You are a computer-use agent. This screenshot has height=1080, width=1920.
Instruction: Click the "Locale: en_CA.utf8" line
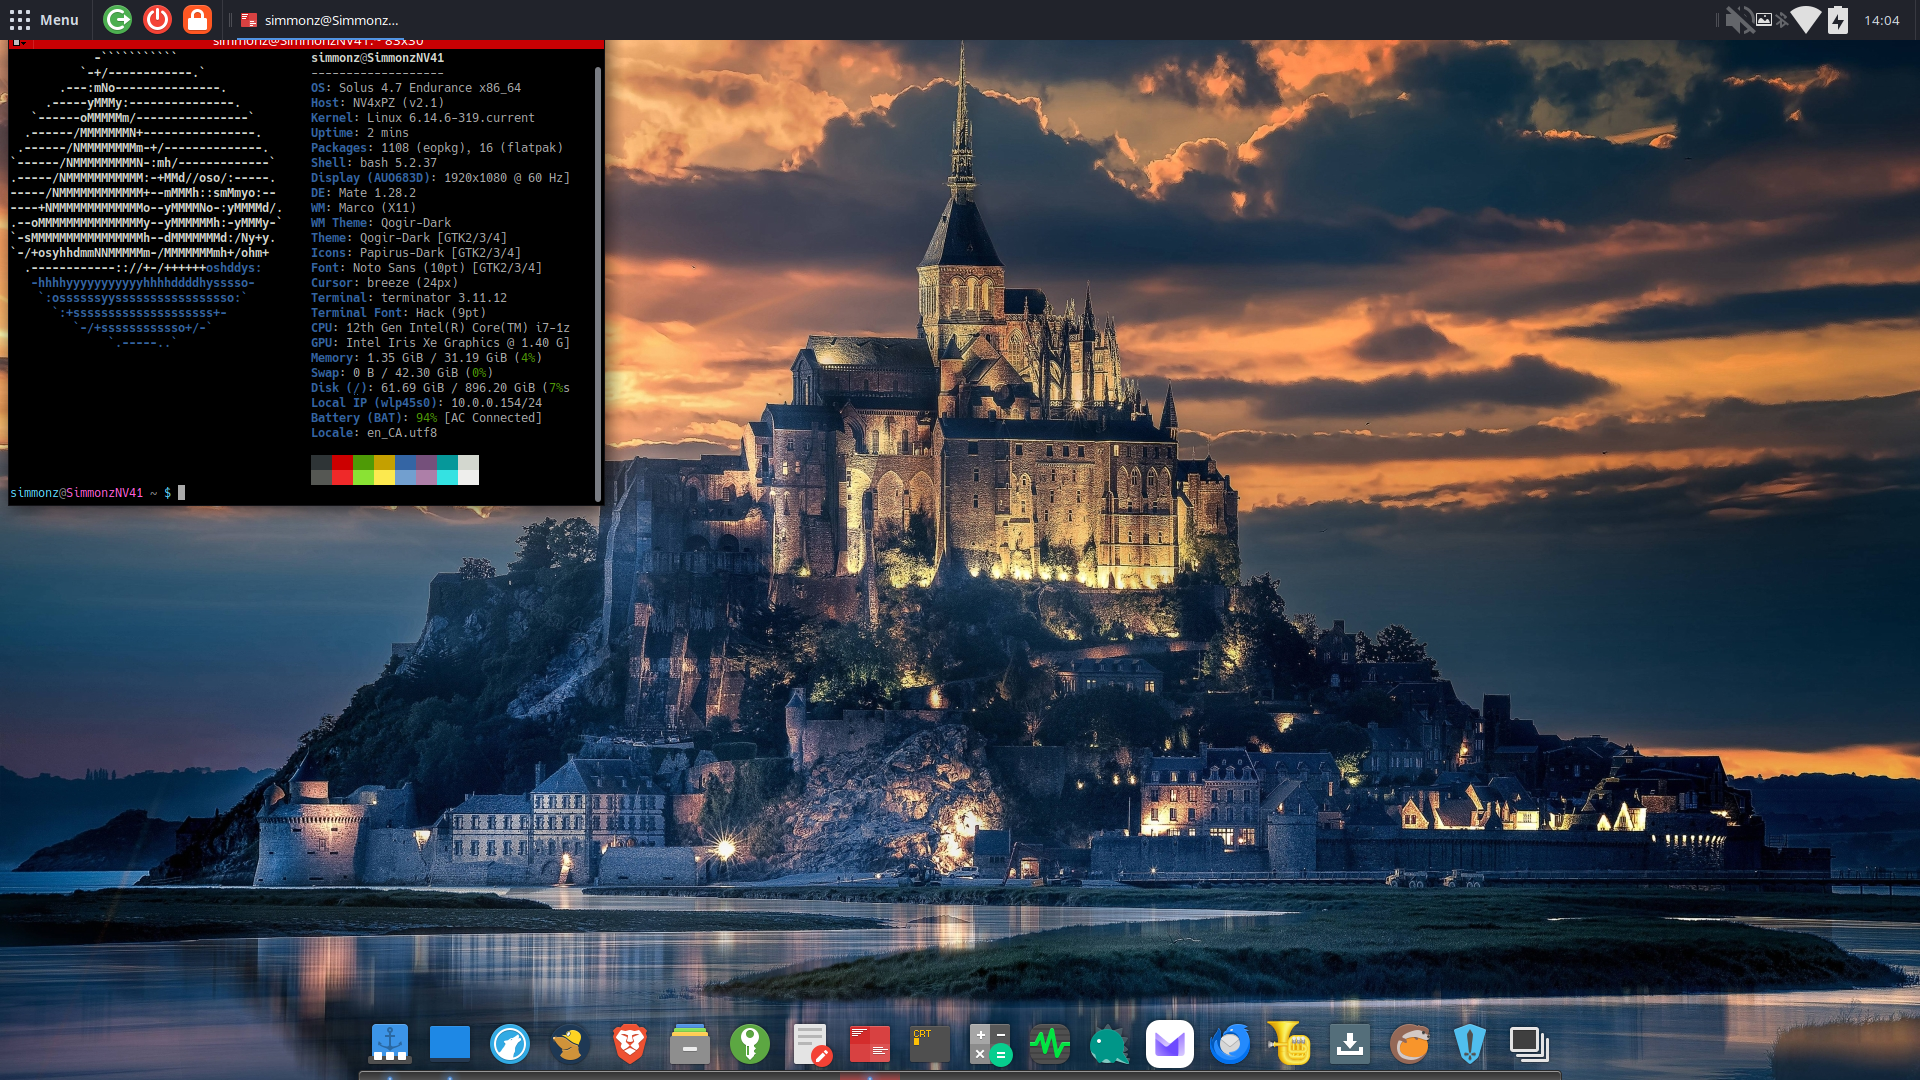click(374, 433)
